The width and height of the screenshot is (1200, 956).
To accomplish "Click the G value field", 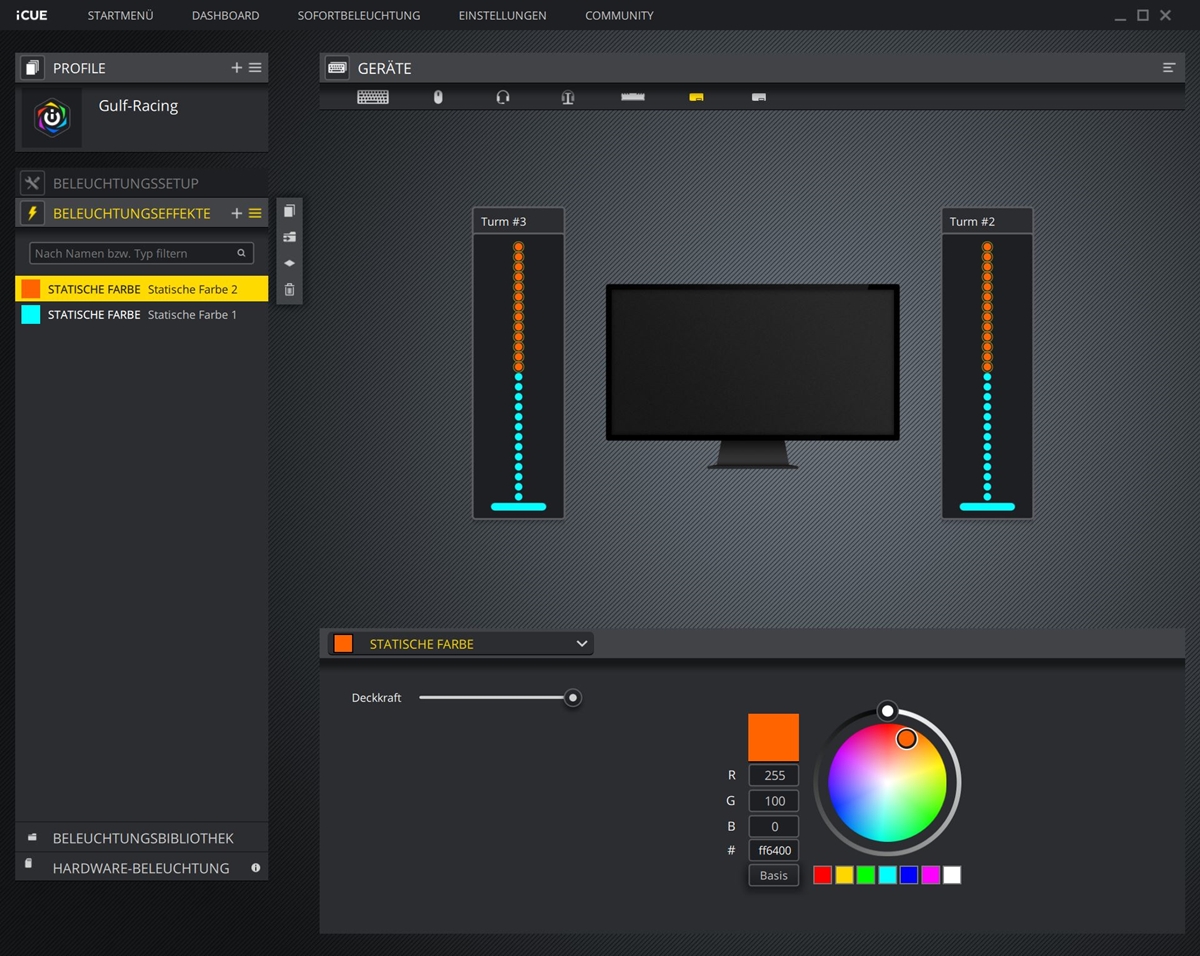I will point(774,801).
